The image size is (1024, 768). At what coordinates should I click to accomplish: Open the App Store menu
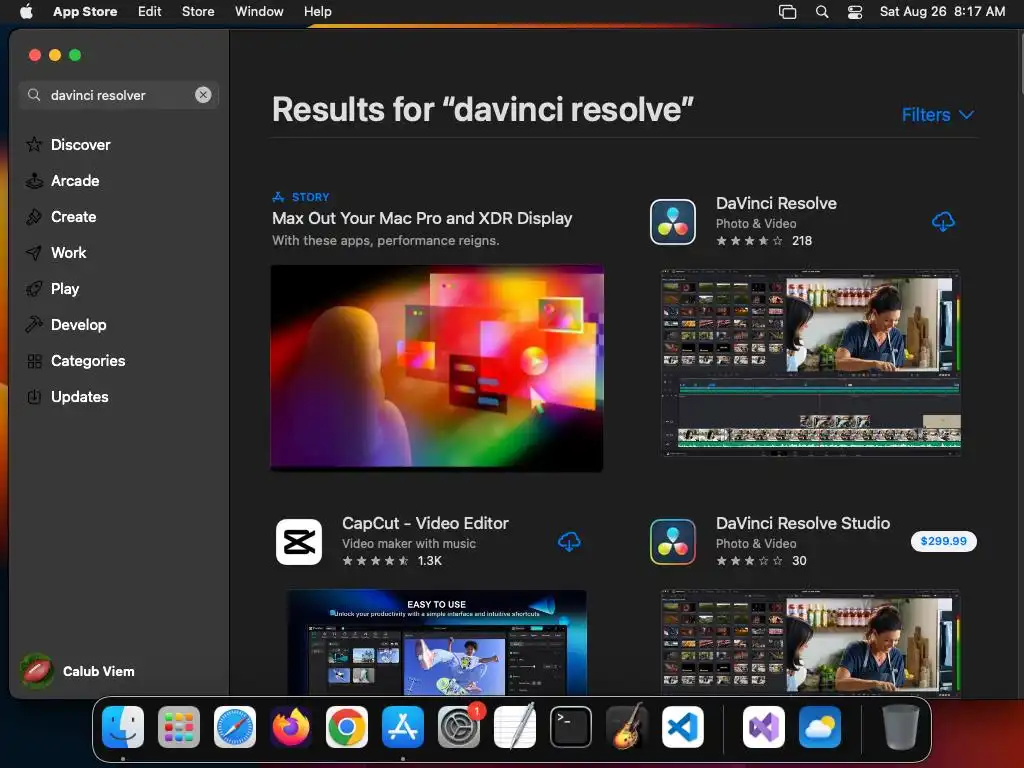(85, 11)
